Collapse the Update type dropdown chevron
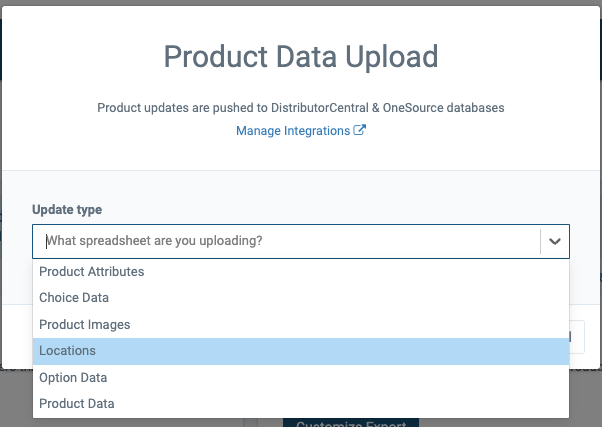Screen dimensions: 602x427 pos(554,241)
